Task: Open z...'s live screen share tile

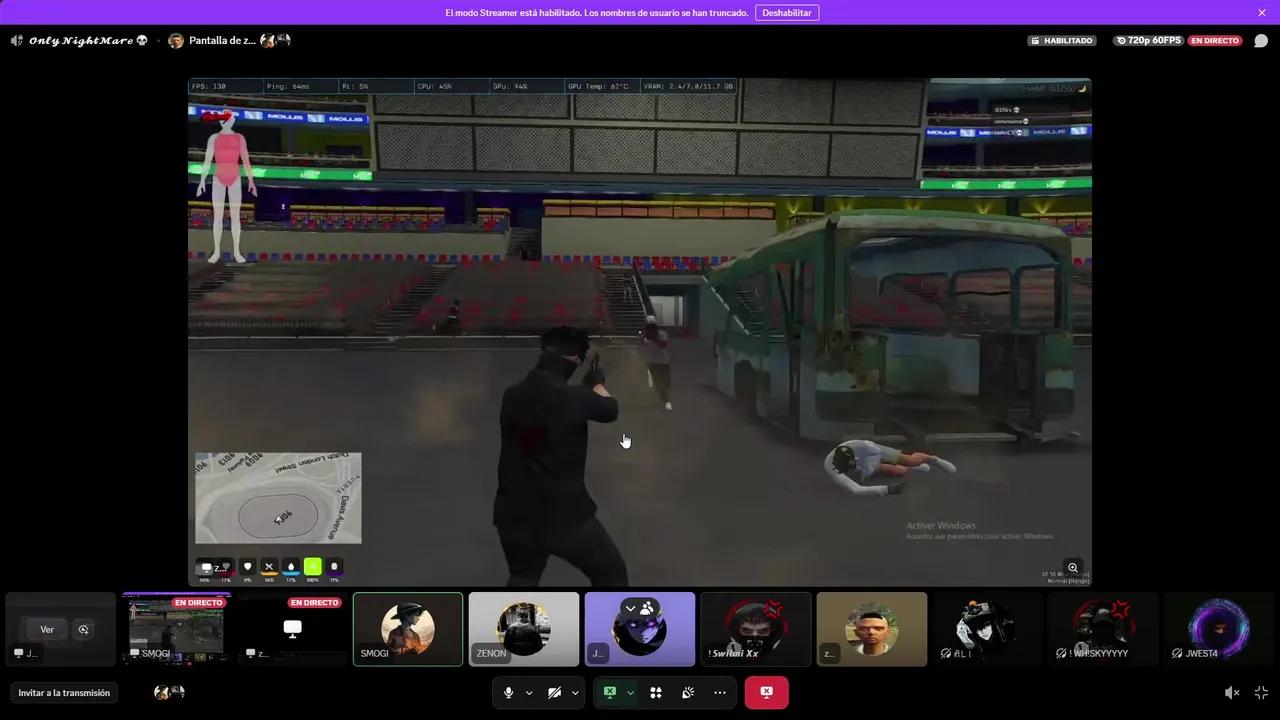Action: tap(292, 629)
